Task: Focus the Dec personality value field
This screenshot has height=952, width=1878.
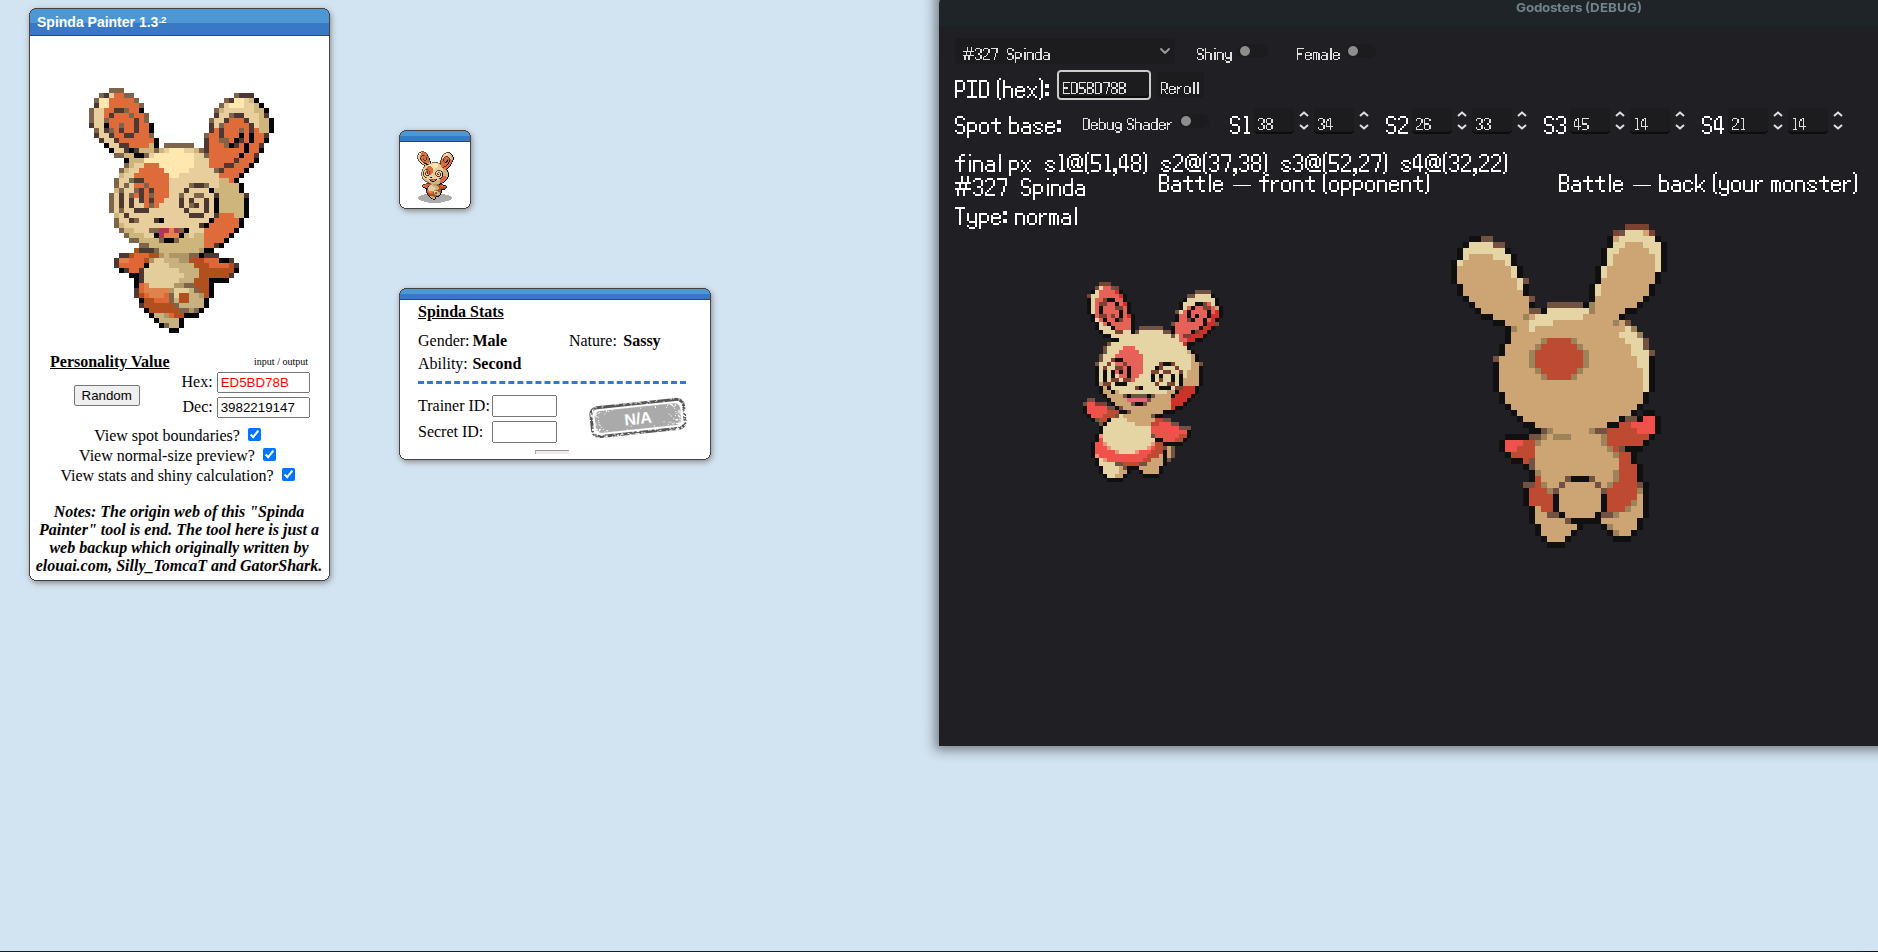Action: coord(263,407)
